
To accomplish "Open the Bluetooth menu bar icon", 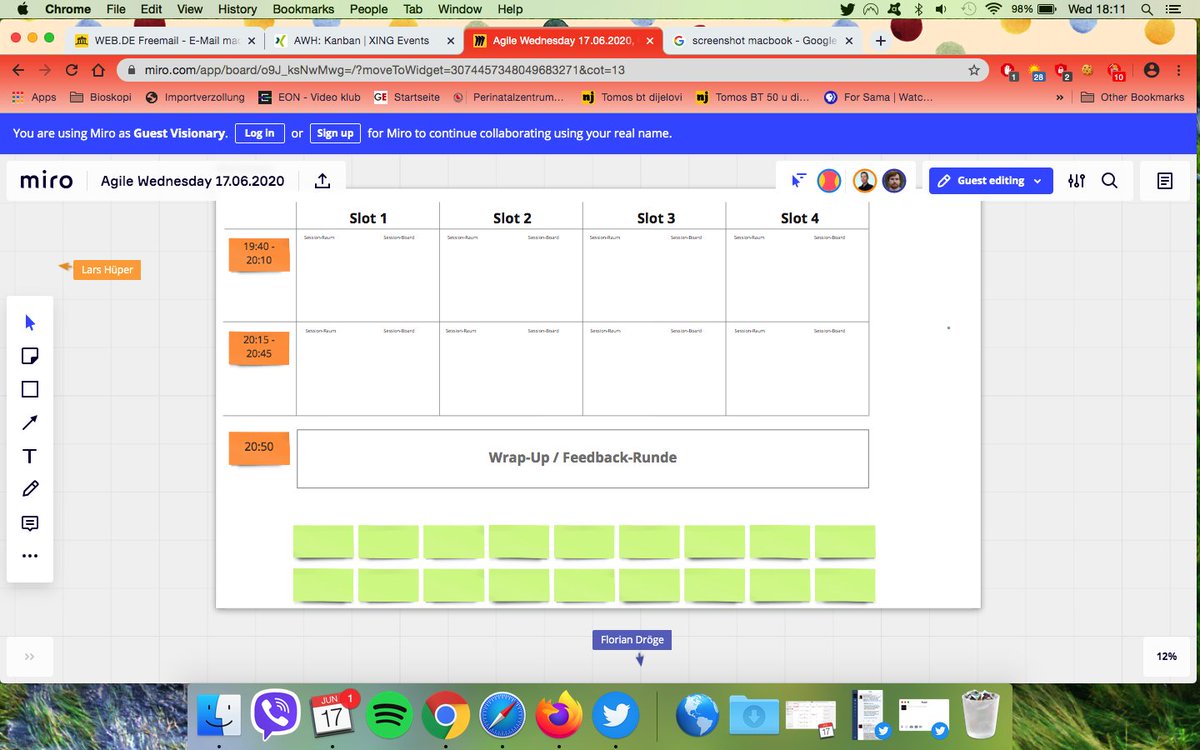I will coord(919,9).
